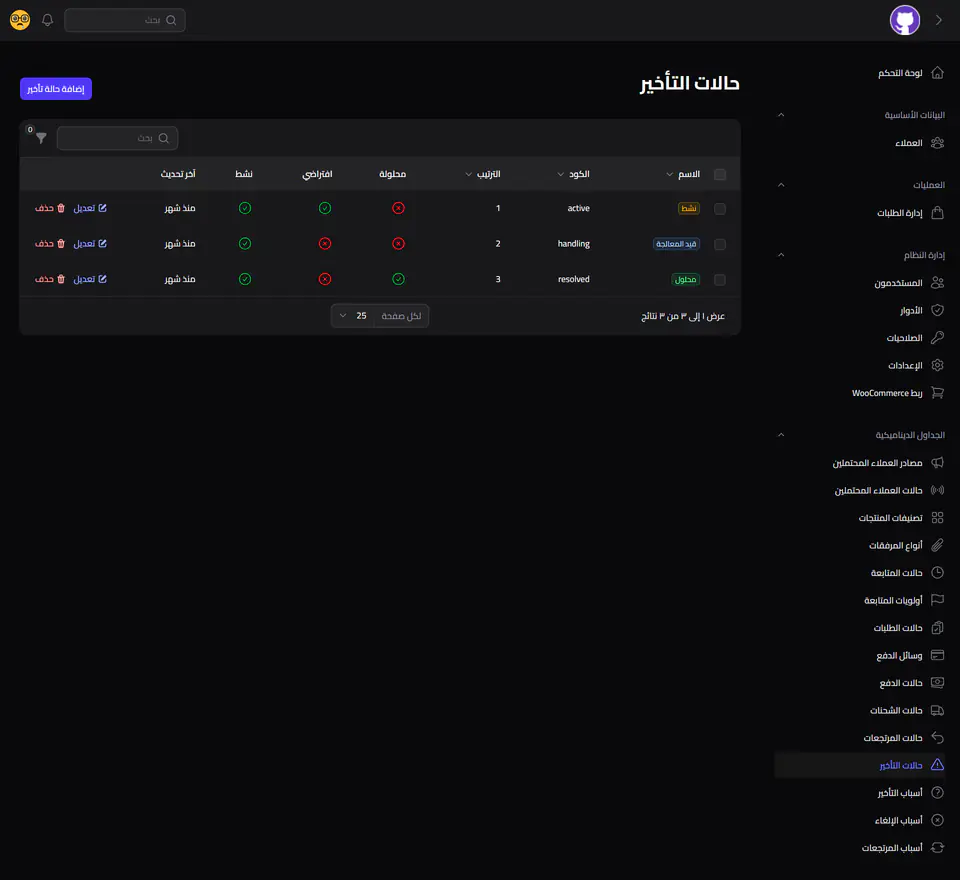Click the filter funnel icon

coord(41,138)
